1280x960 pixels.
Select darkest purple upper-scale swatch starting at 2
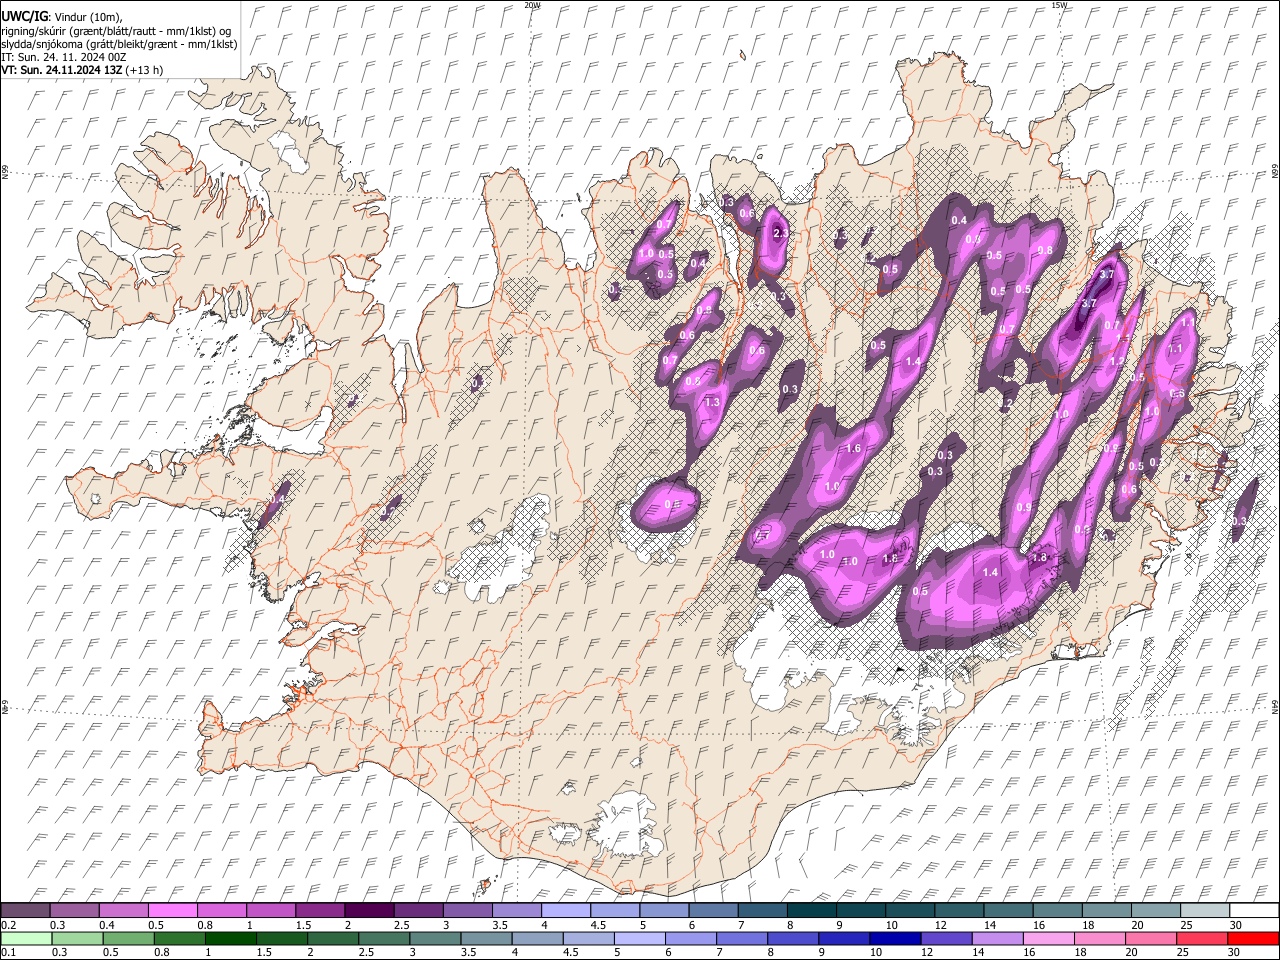369,910
